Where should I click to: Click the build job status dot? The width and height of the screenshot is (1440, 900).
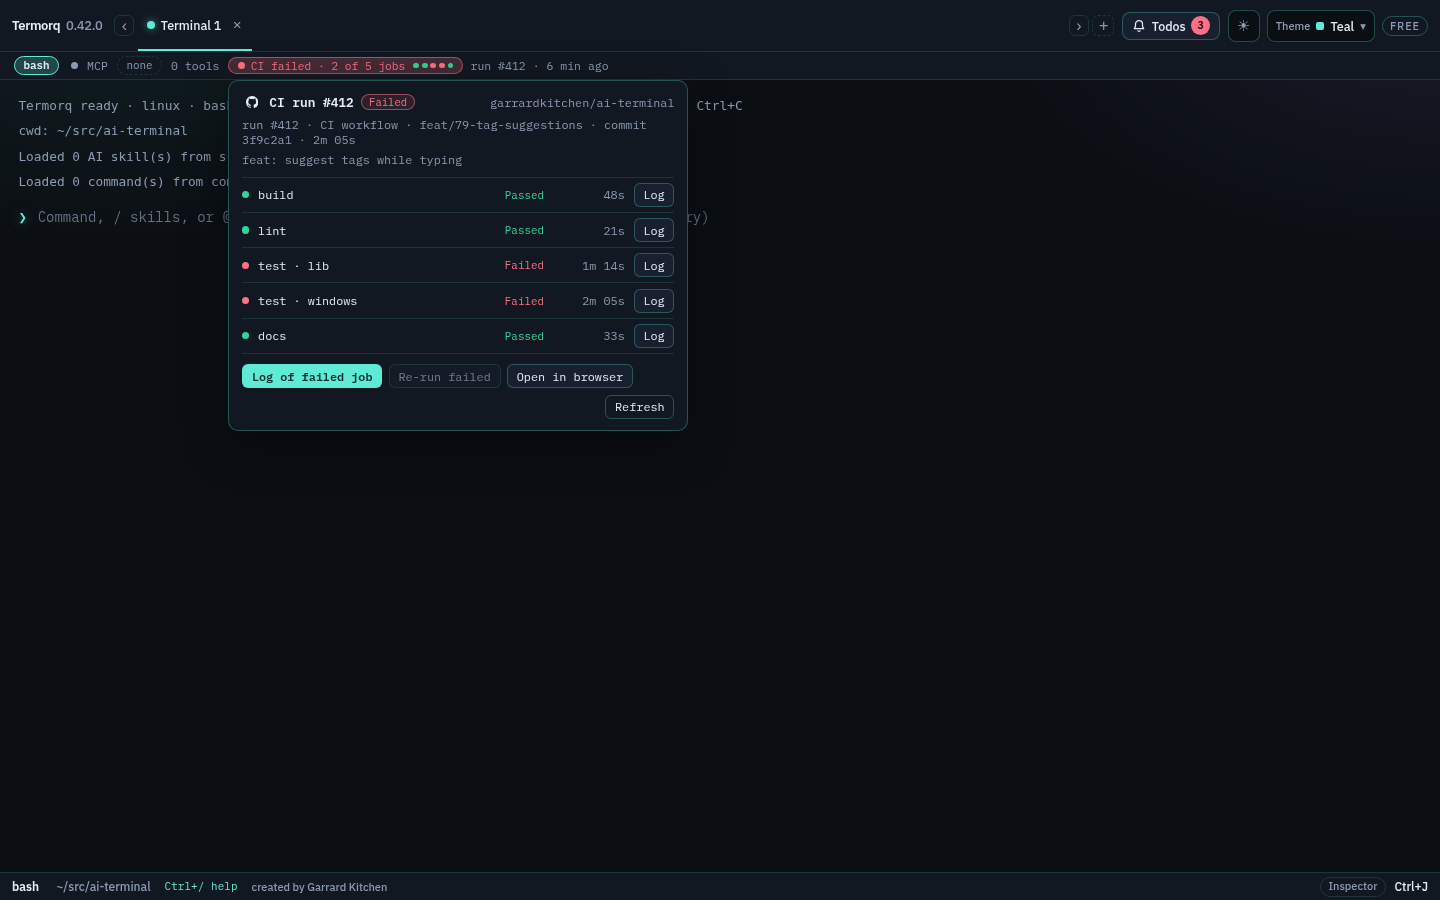tap(246, 195)
